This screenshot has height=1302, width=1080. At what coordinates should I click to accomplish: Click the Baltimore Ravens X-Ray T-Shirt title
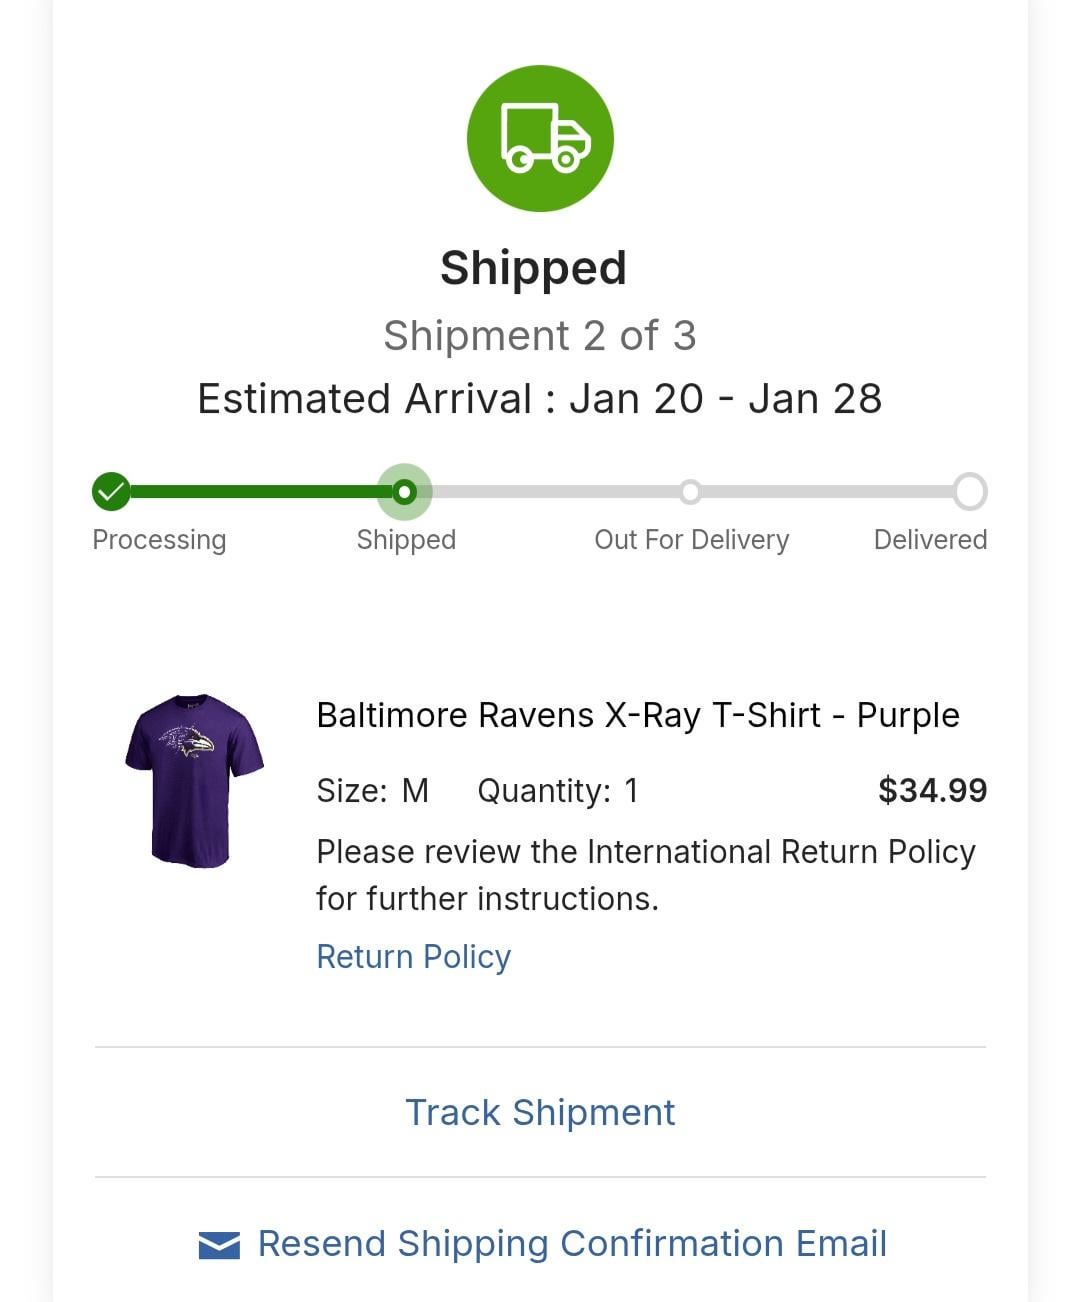(x=637, y=715)
